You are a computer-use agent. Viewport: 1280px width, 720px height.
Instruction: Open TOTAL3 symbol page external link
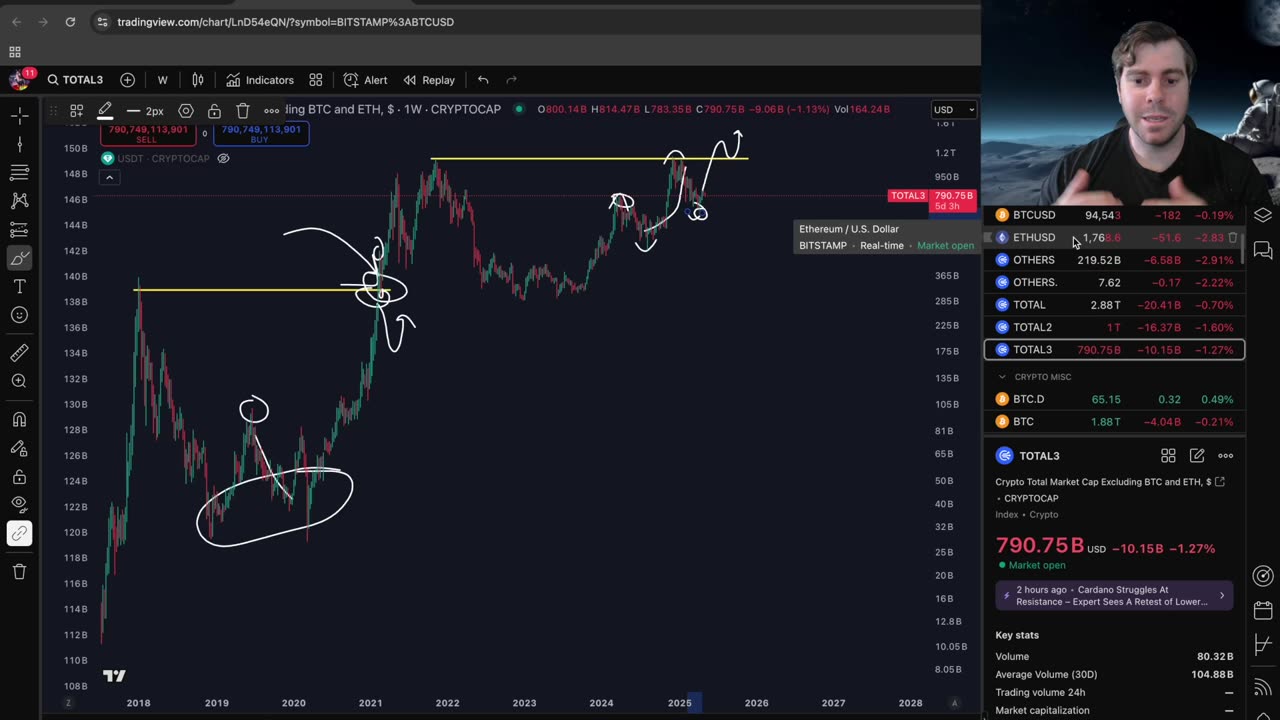[x=1219, y=482]
